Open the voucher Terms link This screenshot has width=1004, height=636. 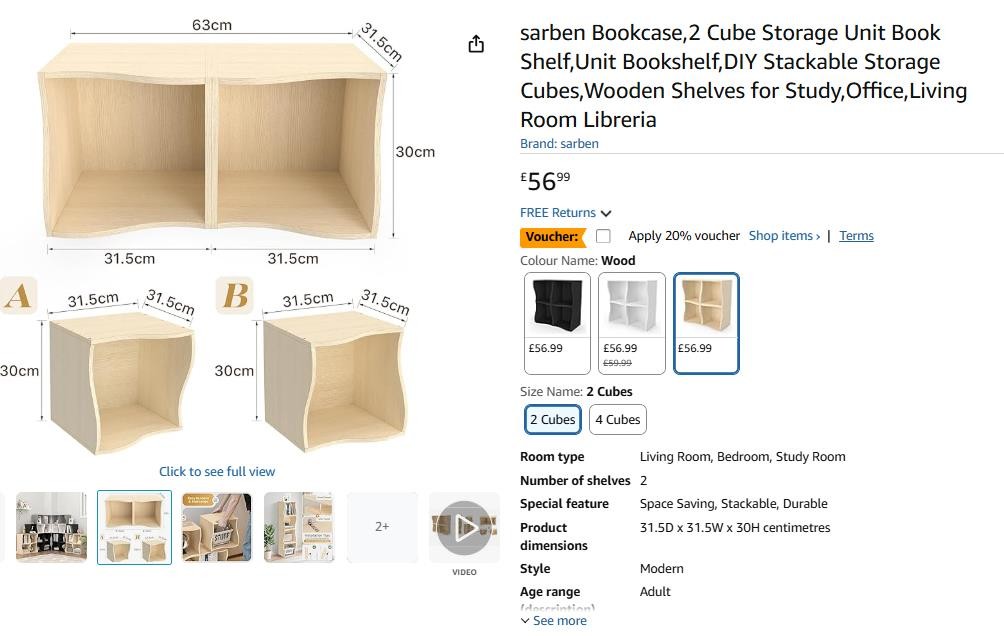[x=856, y=236]
